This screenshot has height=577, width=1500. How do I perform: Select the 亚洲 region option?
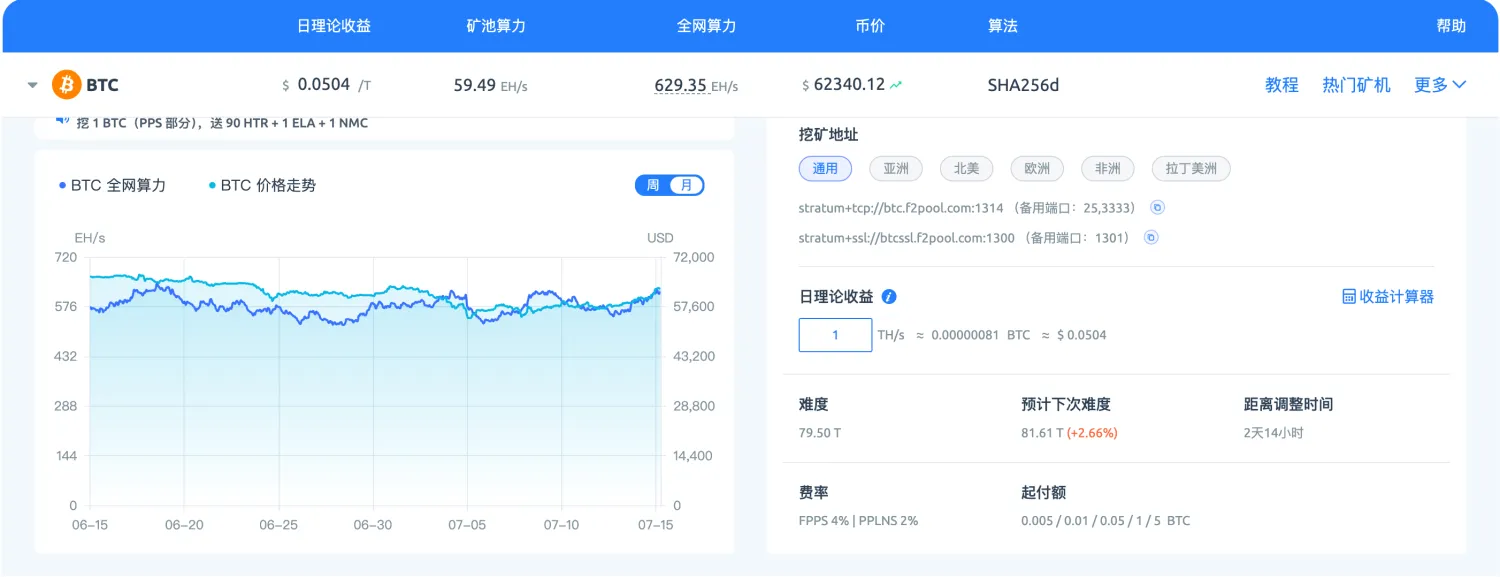pyautogui.click(x=895, y=168)
